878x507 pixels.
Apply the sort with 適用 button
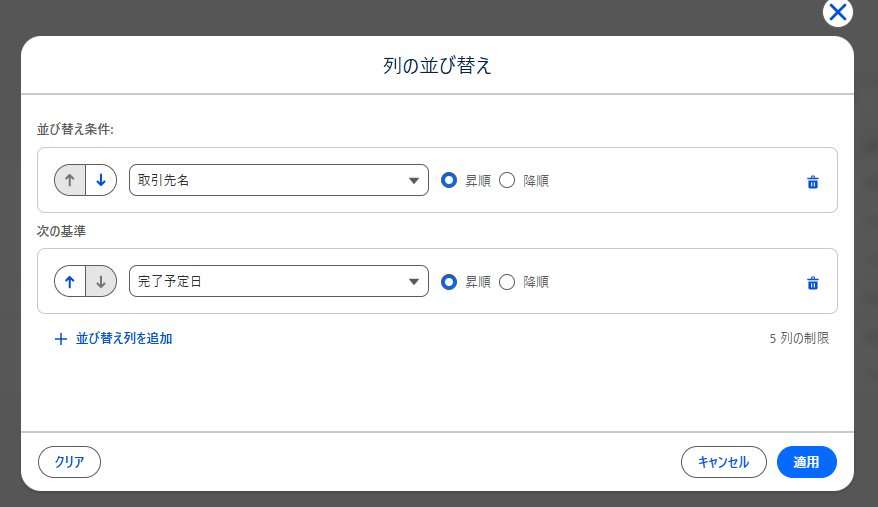806,462
